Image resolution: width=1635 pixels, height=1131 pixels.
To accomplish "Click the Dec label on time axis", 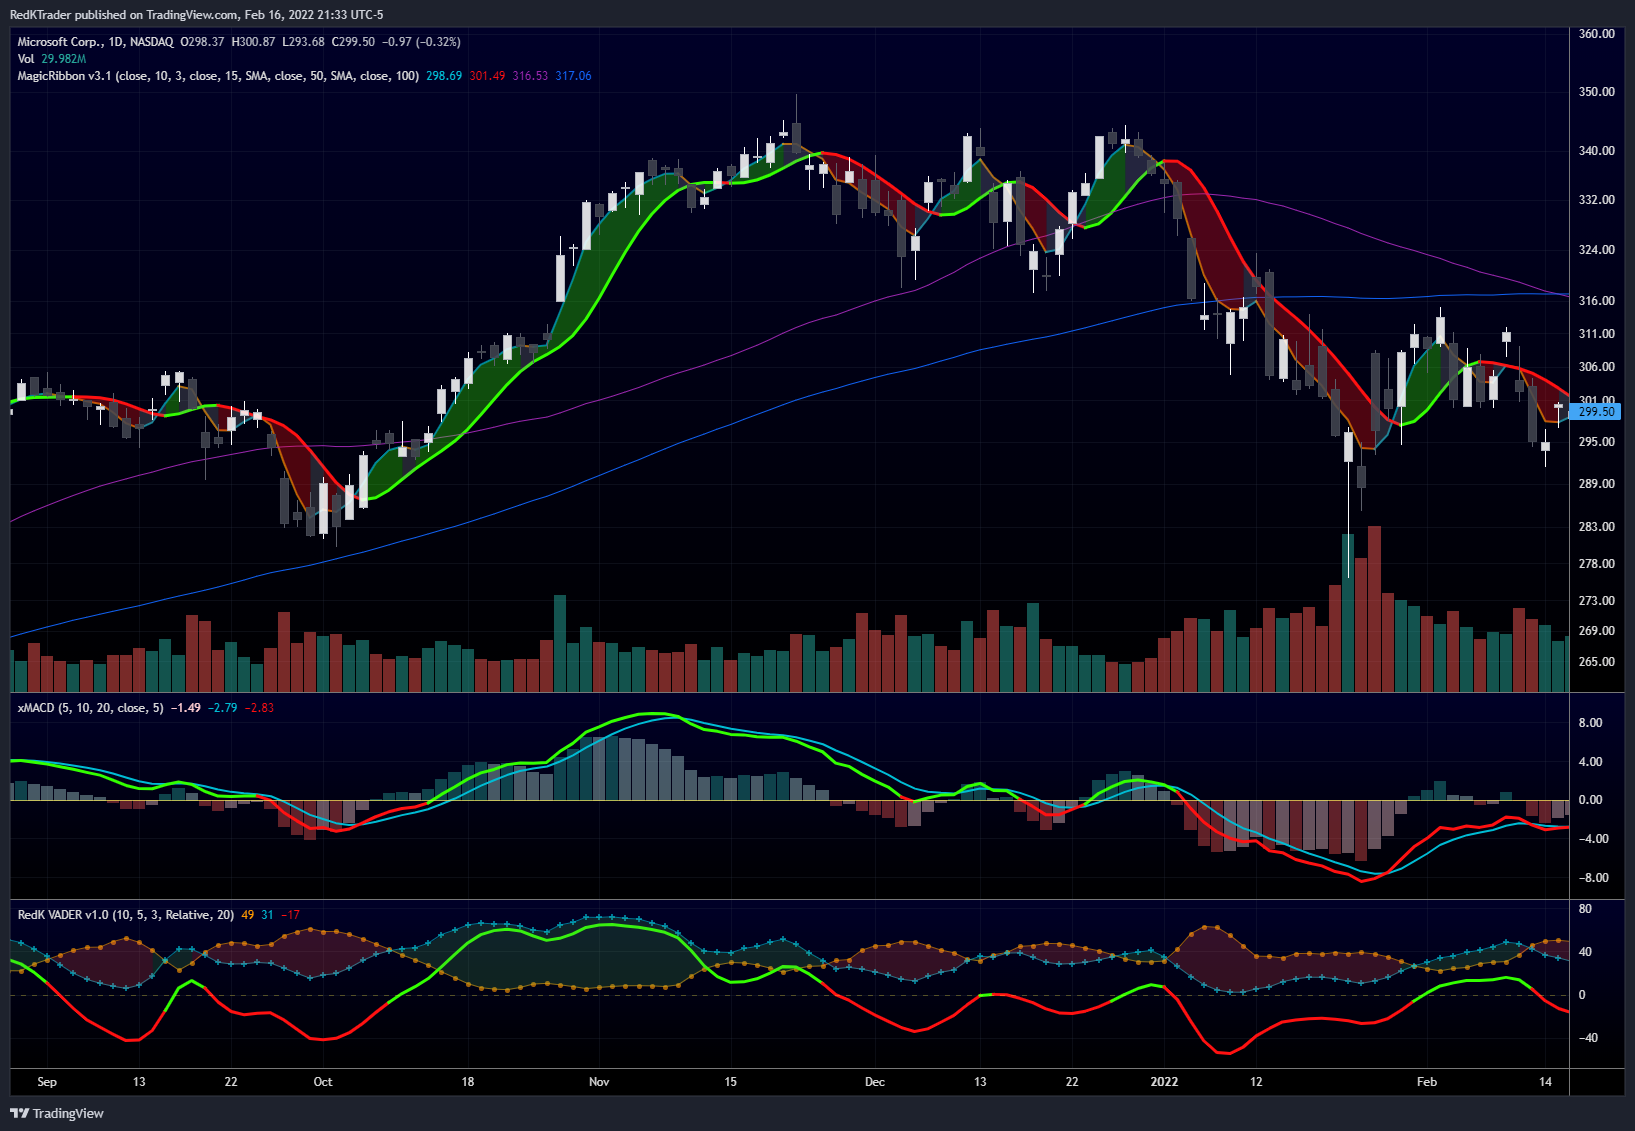I will tap(875, 1082).
